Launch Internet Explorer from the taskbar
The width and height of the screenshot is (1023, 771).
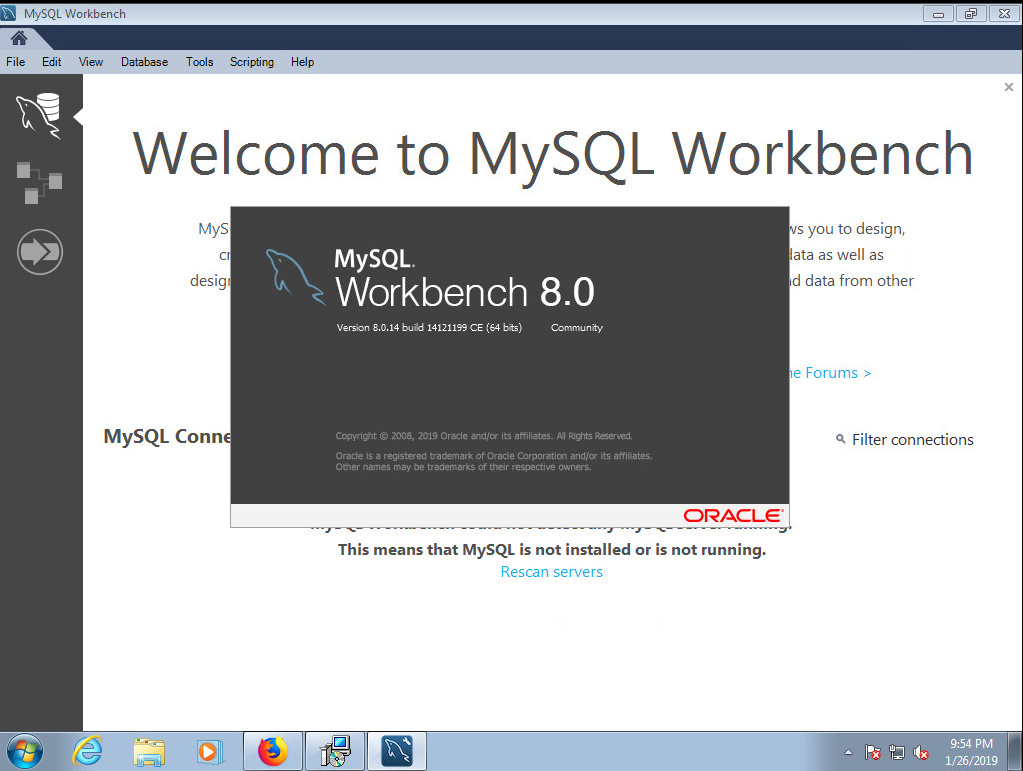(x=88, y=751)
